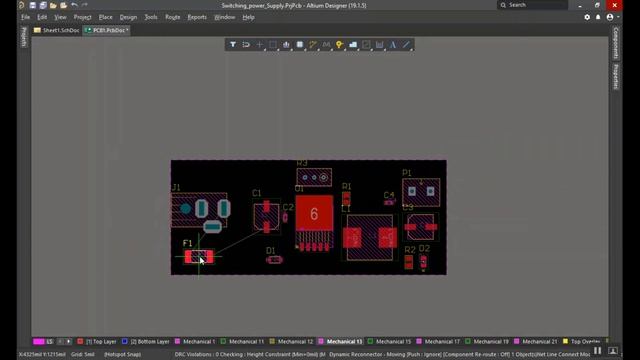Choose the Move objects cross tool
Image resolution: width=640 pixels, height=360 pixels.
coord(260,44)
